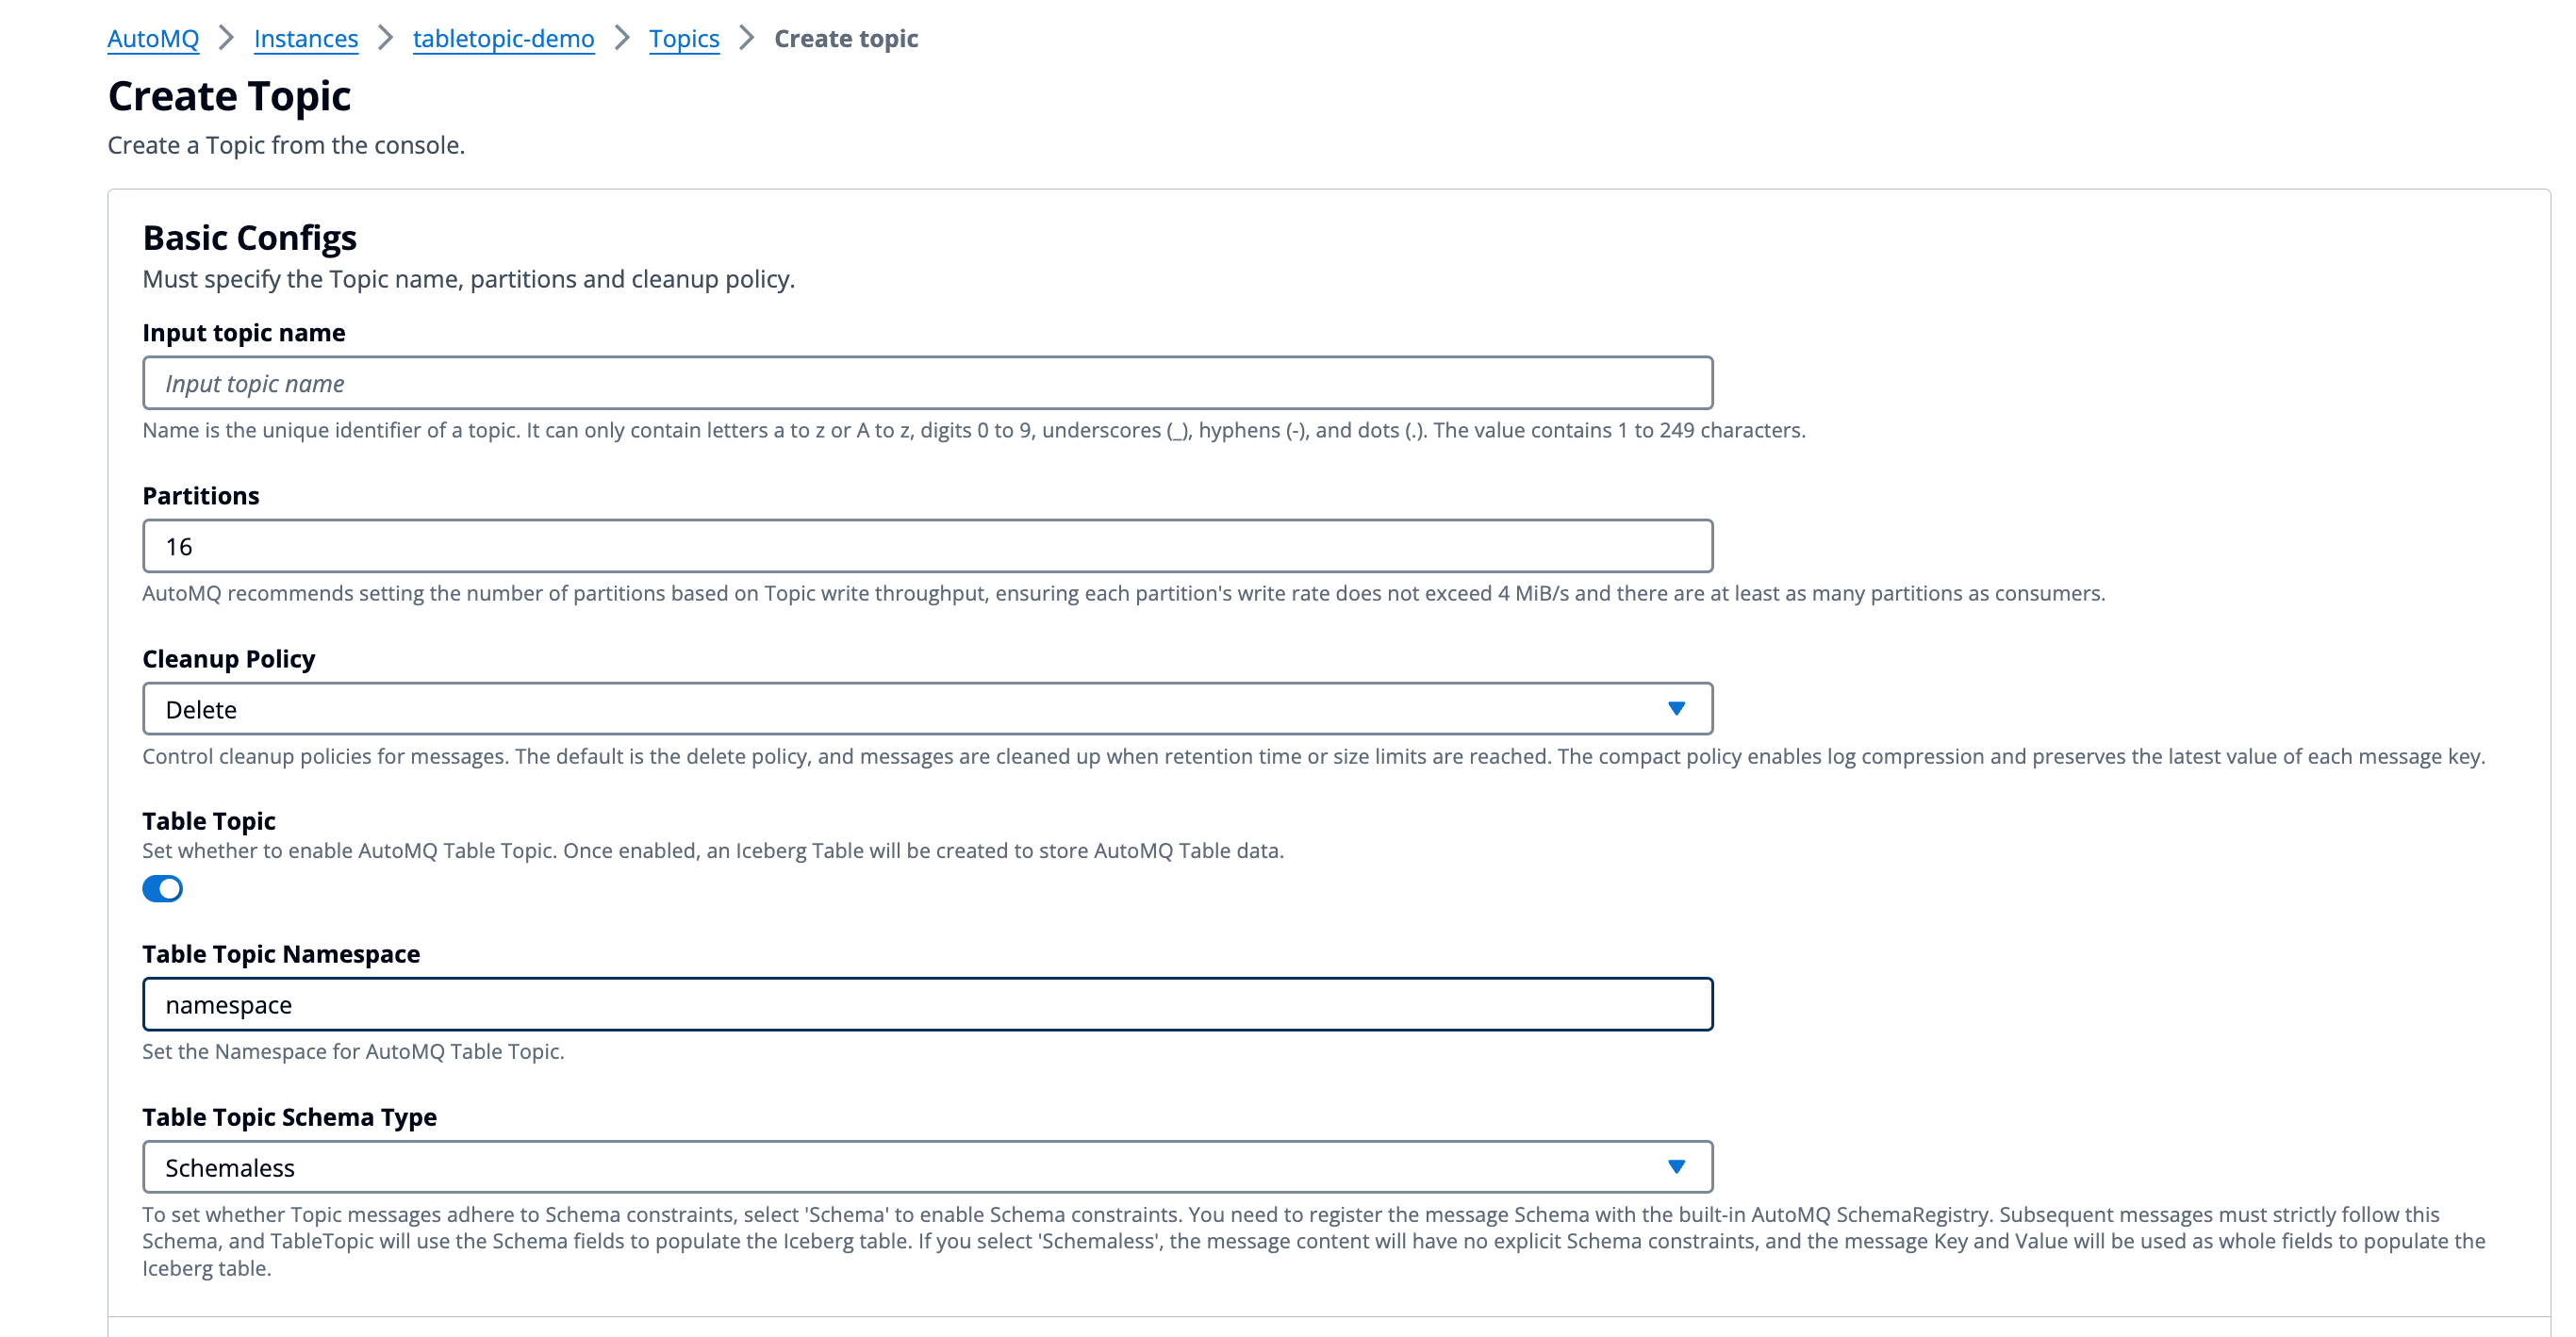Navigate to Topics breadcrumb link
The width and height of the screenshot is (2576, 1337).
click(x=684, y=38)
